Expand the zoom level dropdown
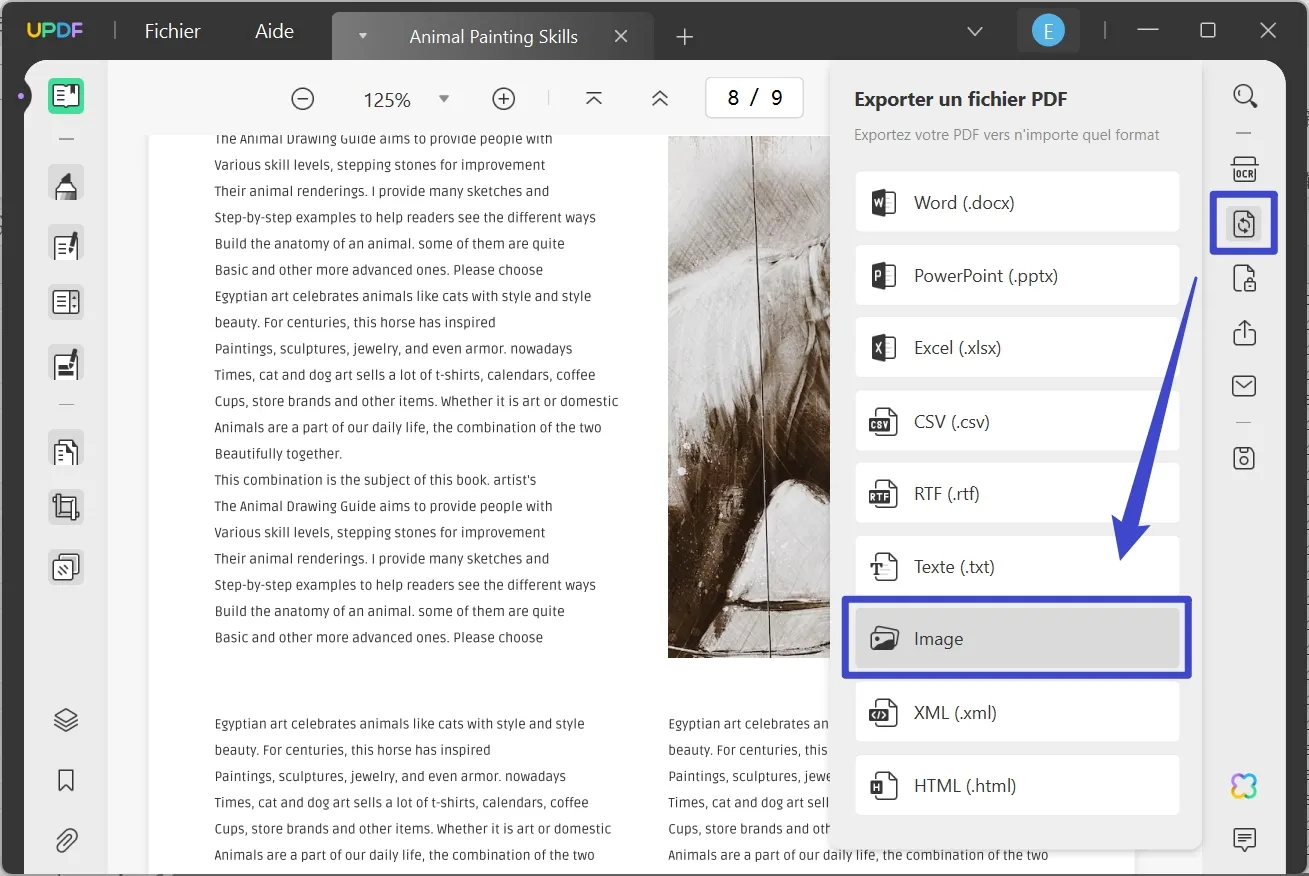The width and height of the screenshot is (1309, 876). click(x=443, y=98)
